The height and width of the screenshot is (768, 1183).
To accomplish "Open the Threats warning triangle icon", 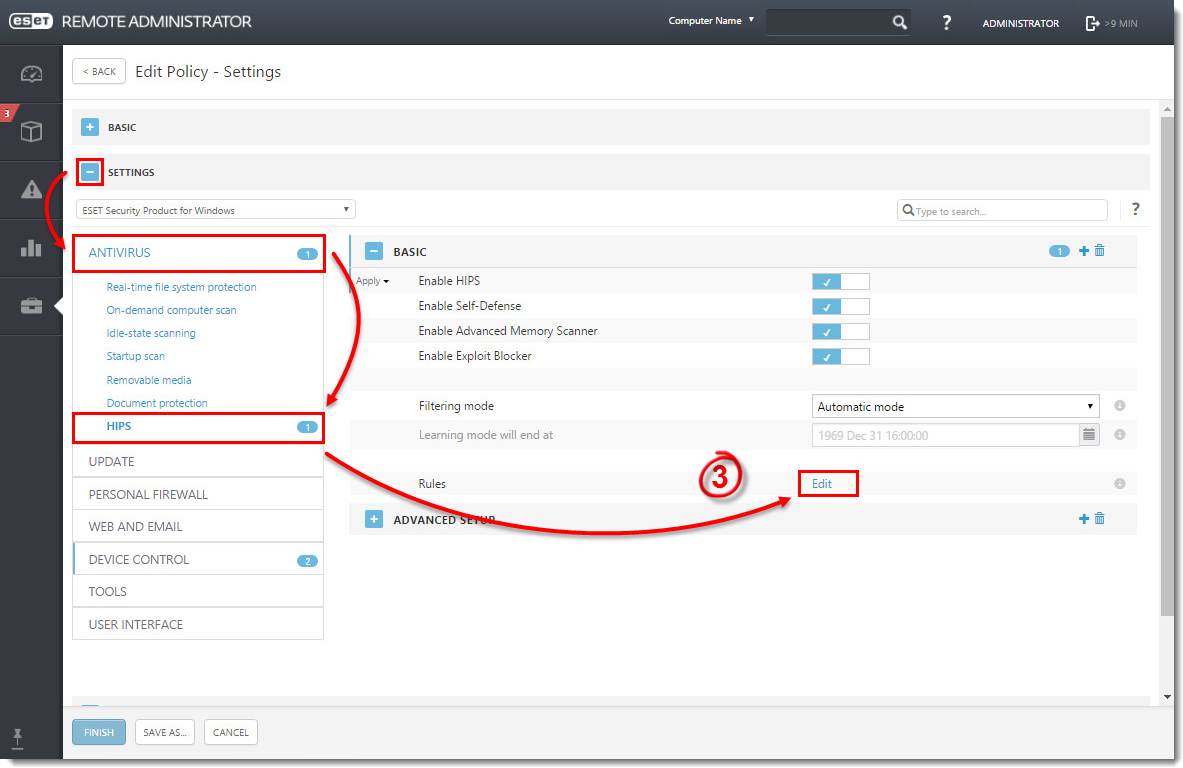I will click(31, 189).
